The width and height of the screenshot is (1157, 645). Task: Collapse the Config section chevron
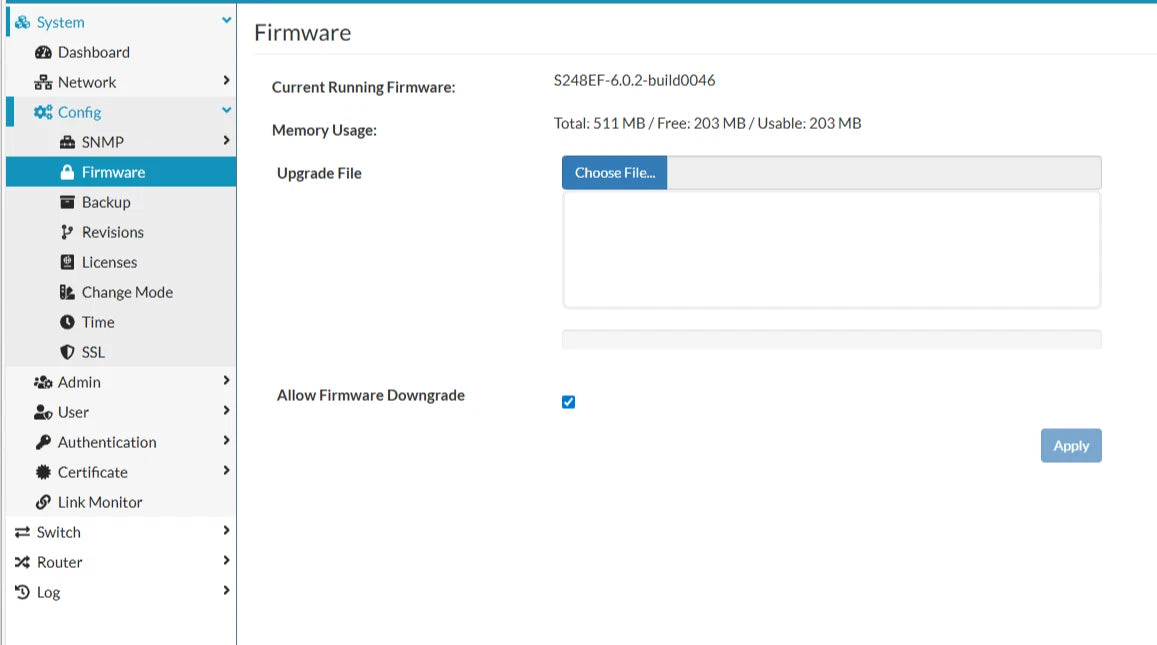227,111
